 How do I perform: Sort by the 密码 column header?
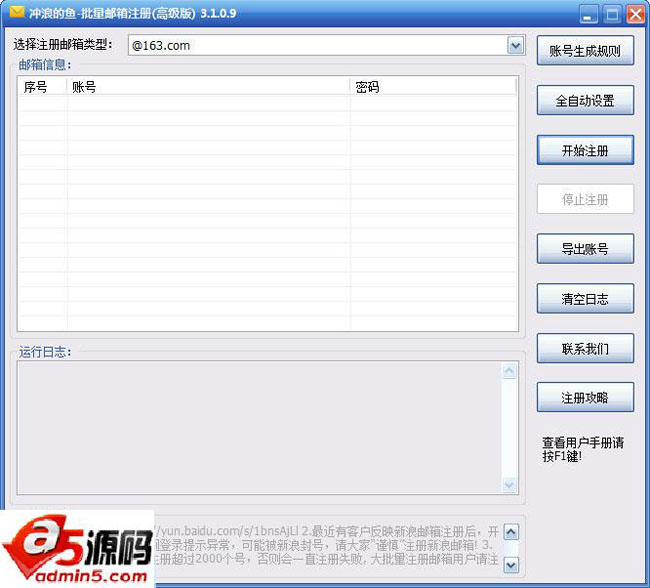point(433,87)
